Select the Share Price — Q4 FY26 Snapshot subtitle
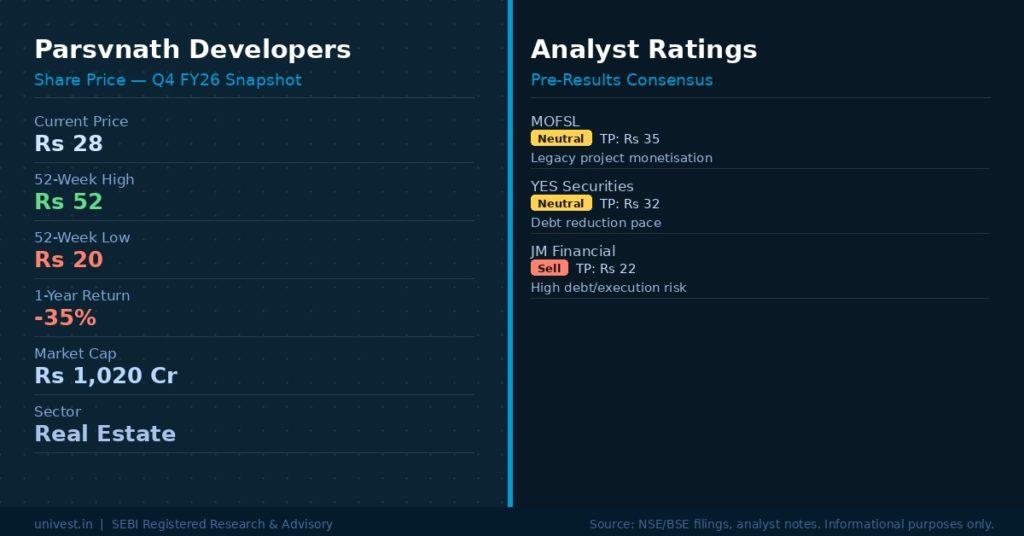This screenshot has width=1024, height=536. (168, 80)
